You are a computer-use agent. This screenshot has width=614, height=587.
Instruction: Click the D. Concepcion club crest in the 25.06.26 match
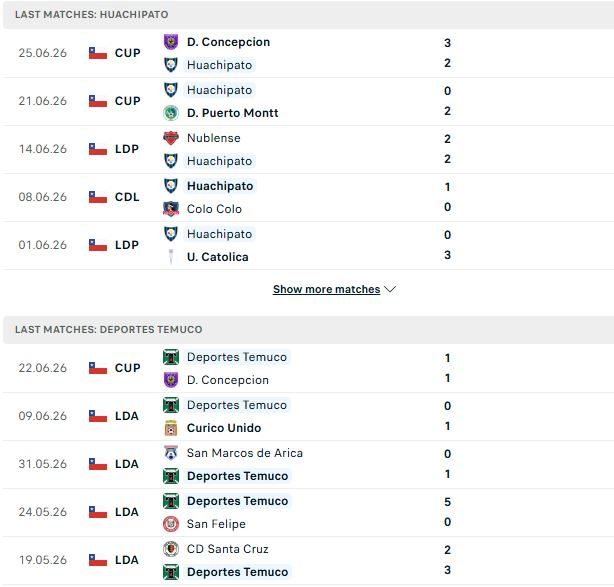pos(171,42)
